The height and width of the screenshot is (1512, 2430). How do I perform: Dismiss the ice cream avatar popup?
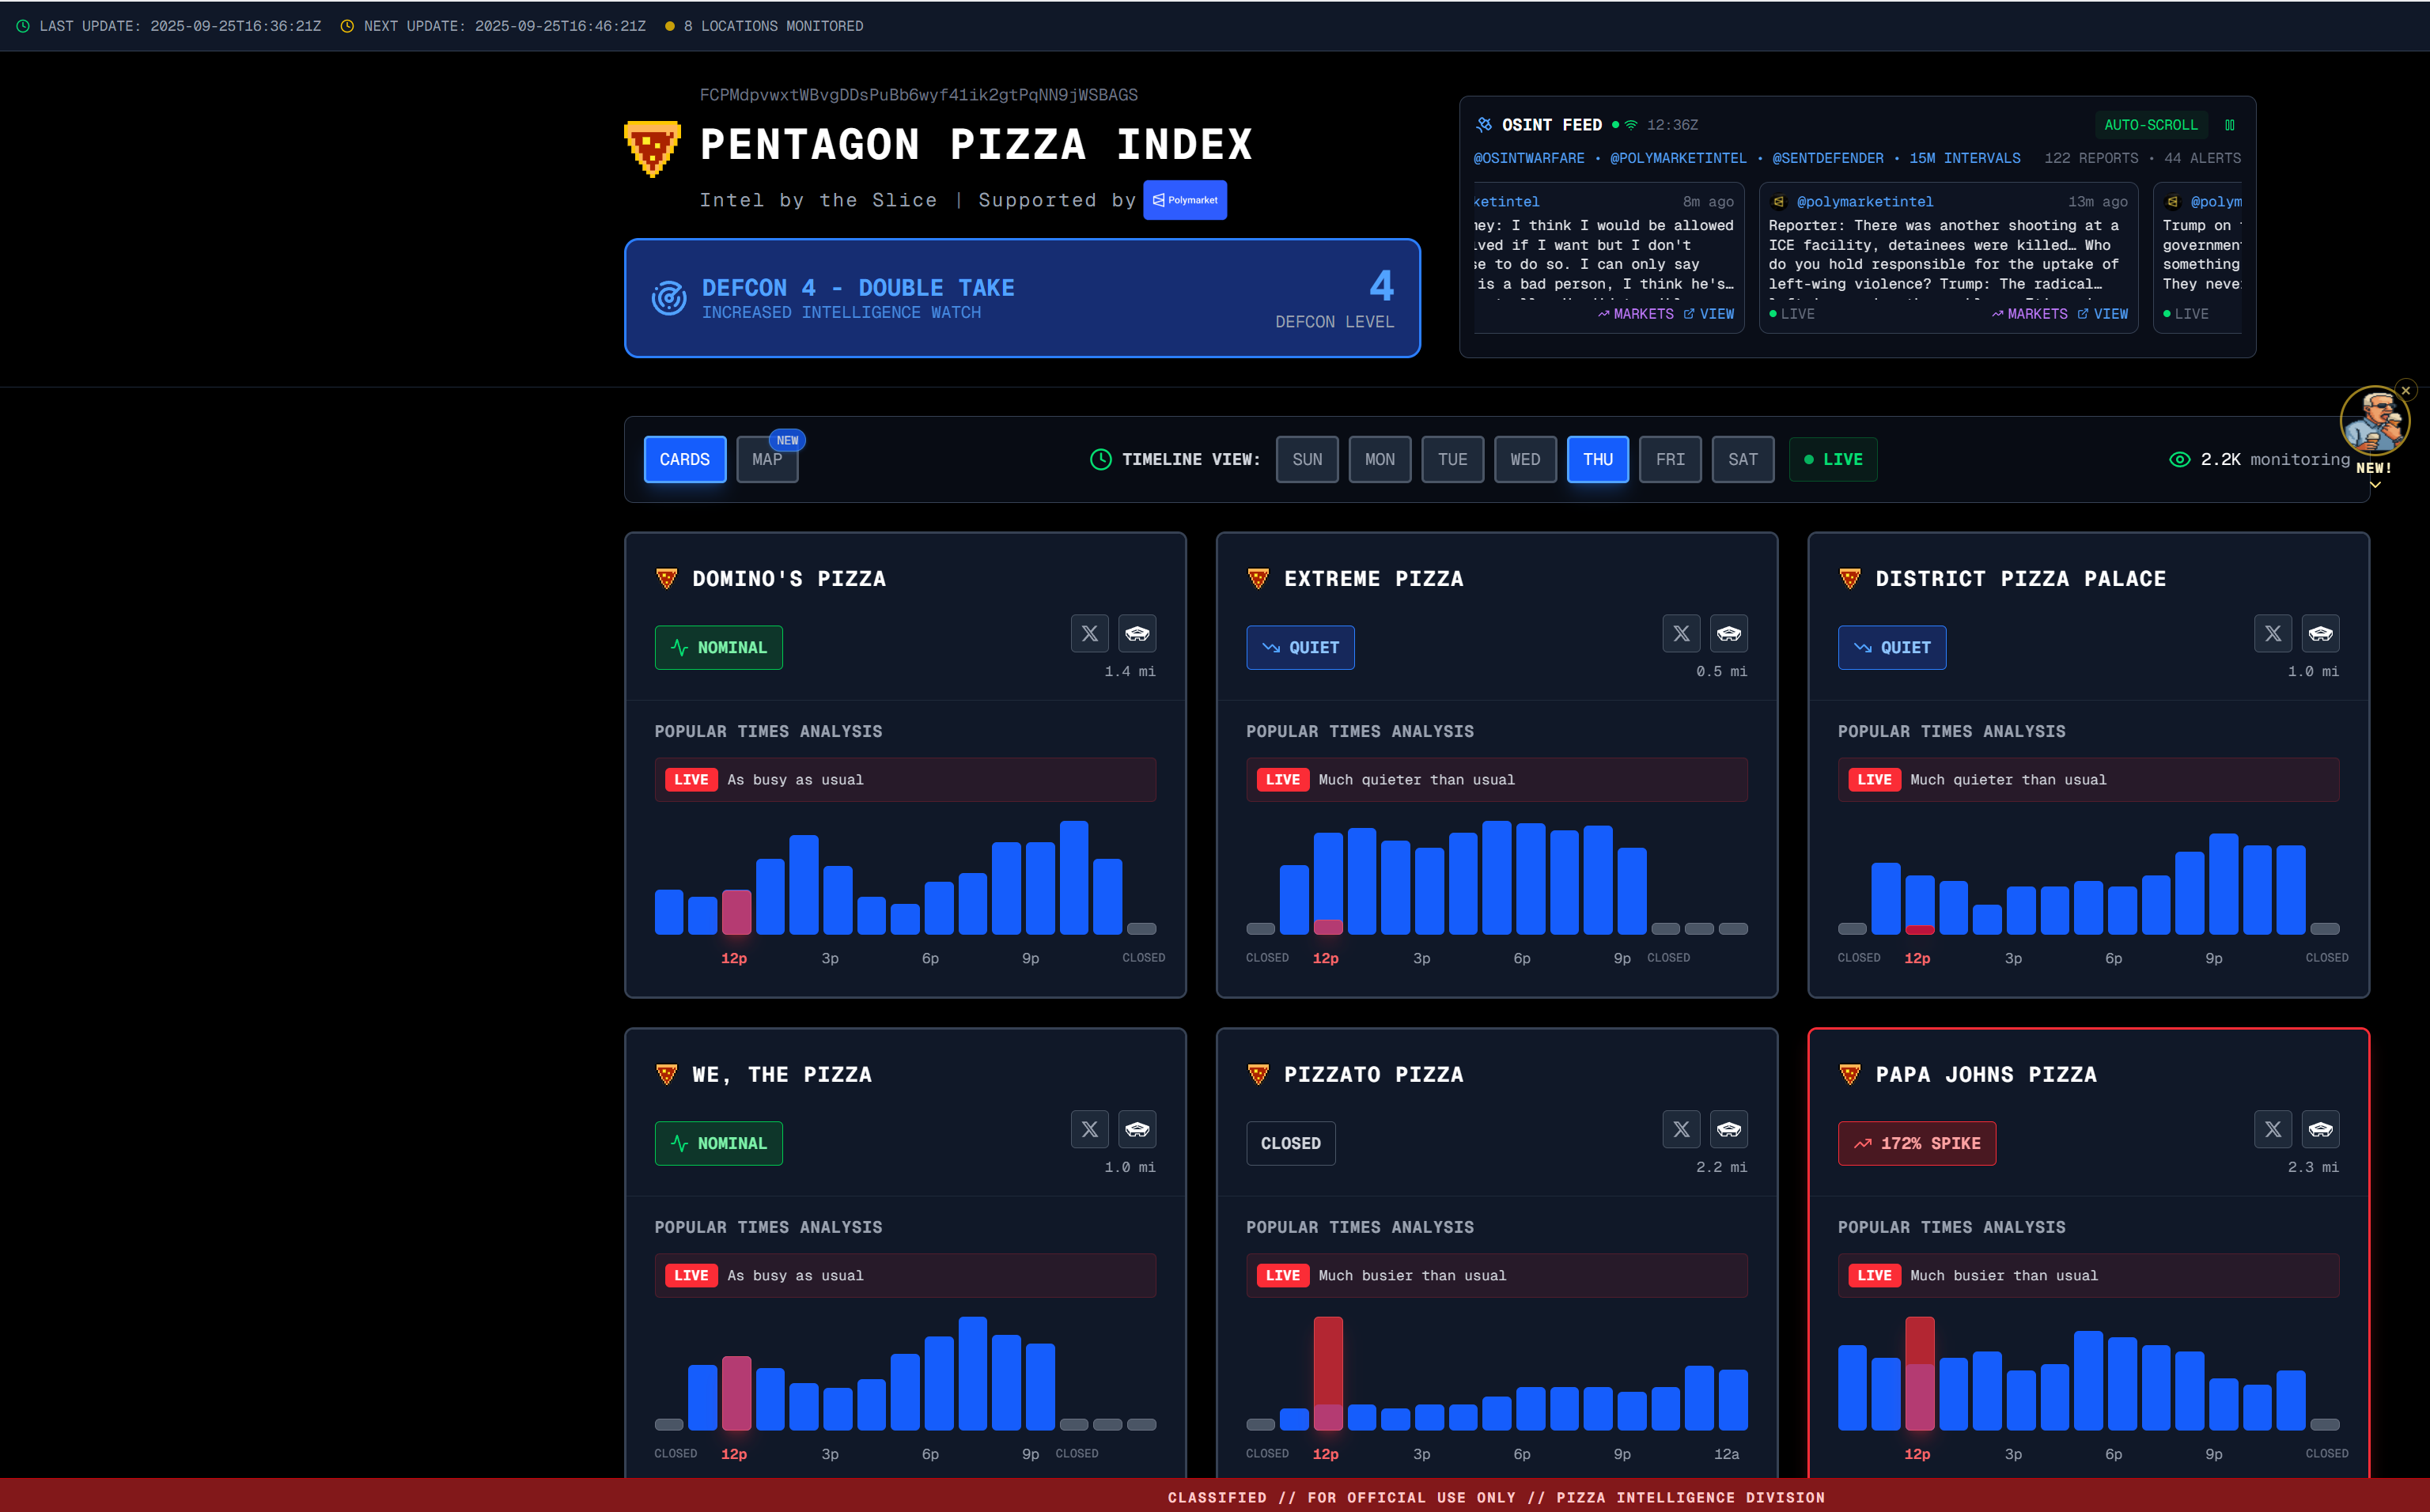[2406, 390]
